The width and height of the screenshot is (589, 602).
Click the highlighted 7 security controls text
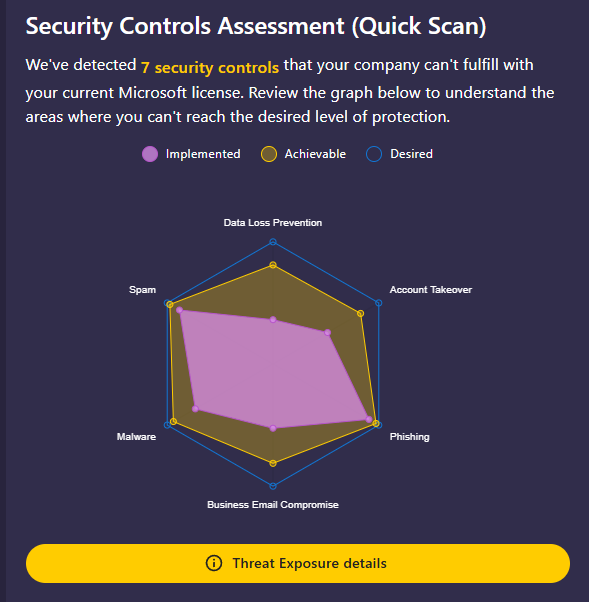pyautogui.click(x=210, y=68)
